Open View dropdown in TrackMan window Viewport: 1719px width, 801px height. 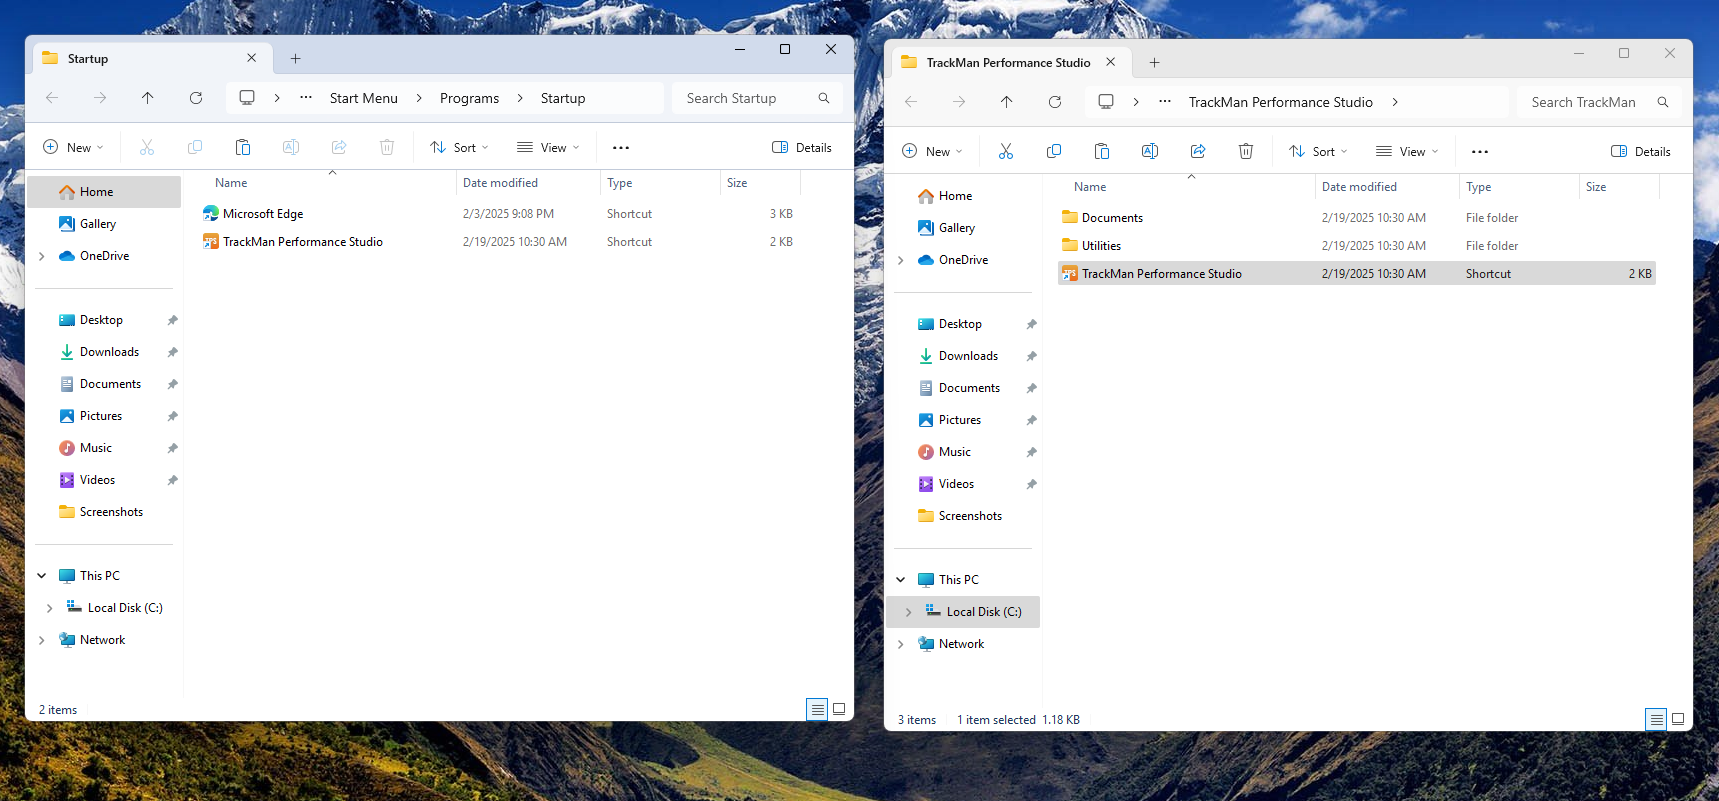1407,152
